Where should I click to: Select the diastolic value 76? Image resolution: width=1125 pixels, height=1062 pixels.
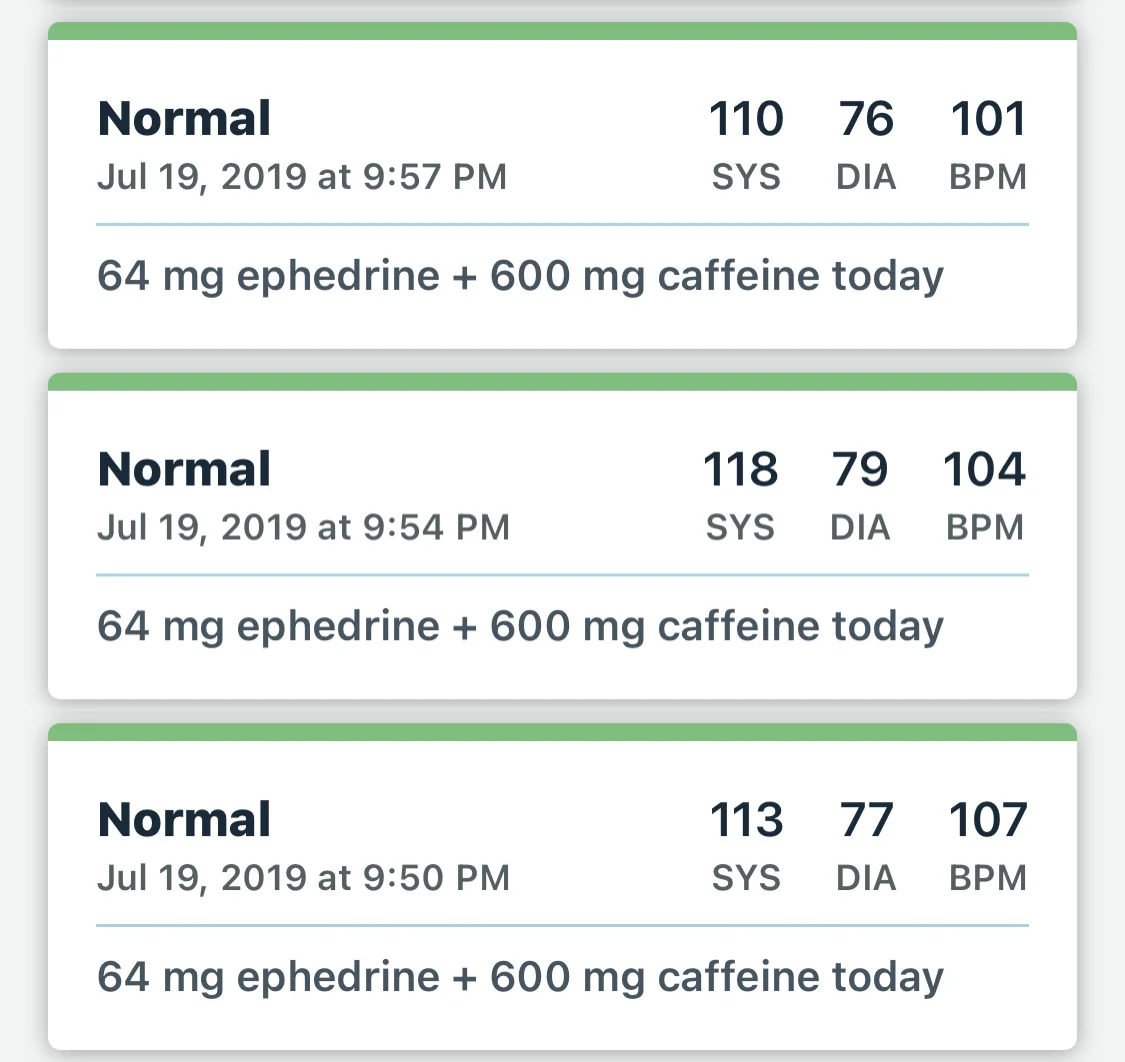click(x=866, y=119)
